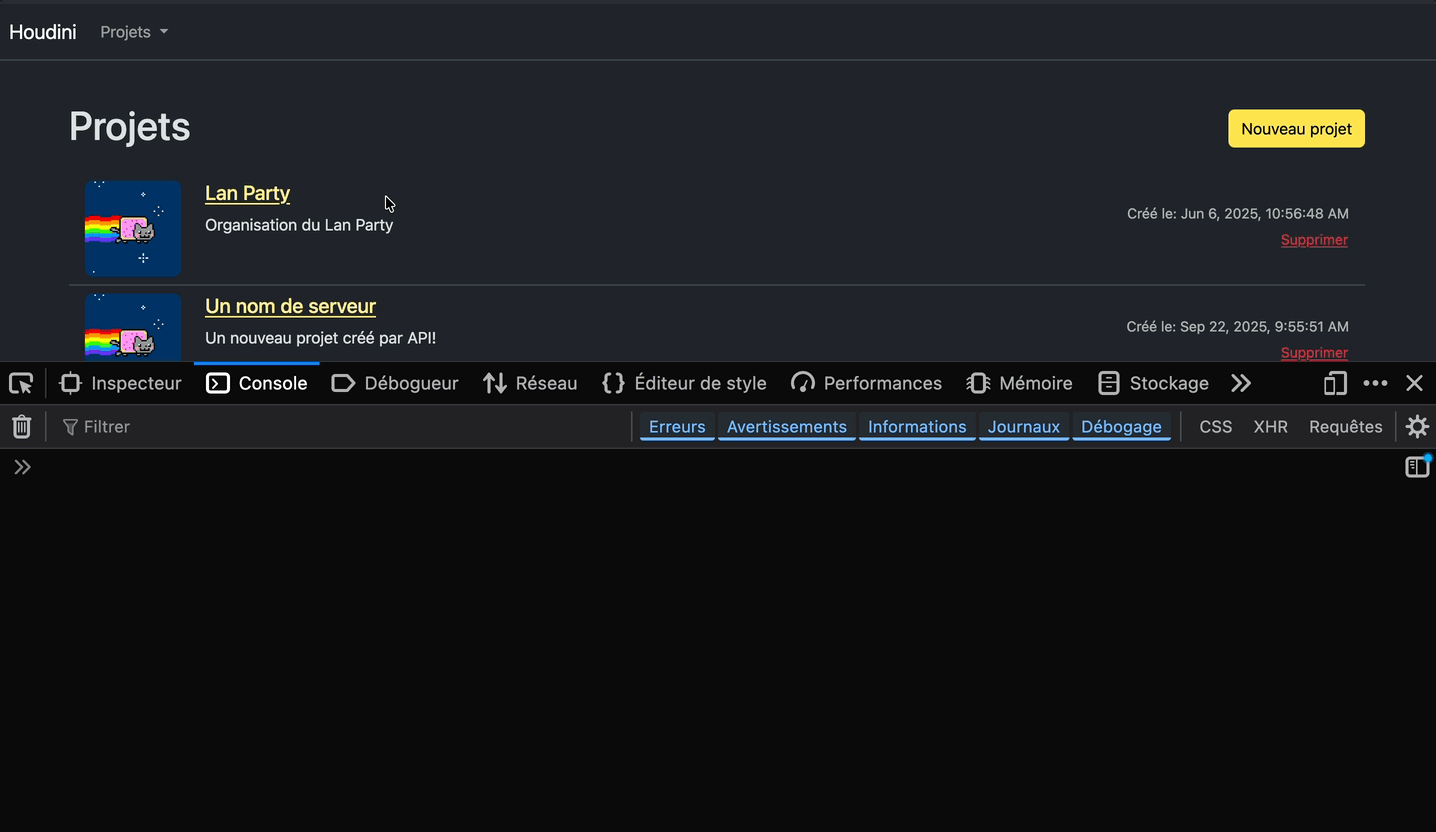Switch to the Inspecteur tab
Screen dimensions: 1436x832
click(x=121, y=383)
